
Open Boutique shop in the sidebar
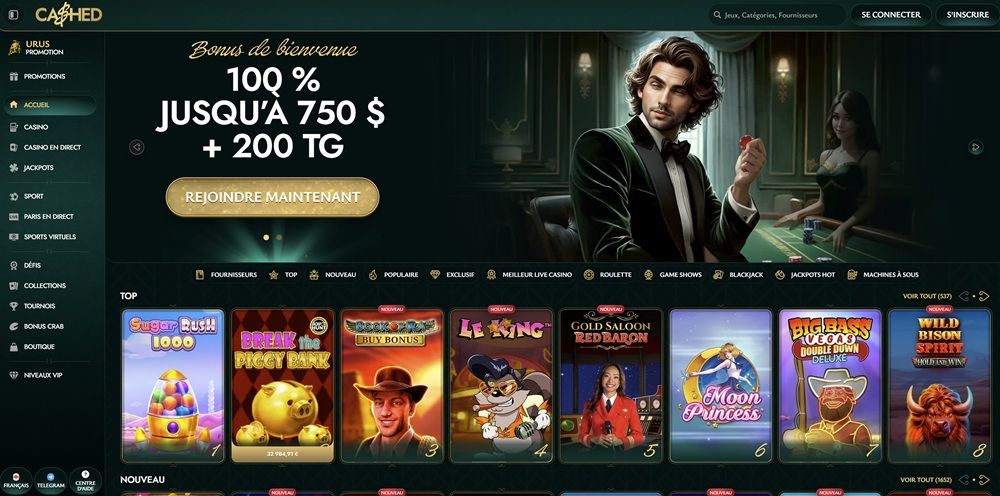(x=39, y=347)
